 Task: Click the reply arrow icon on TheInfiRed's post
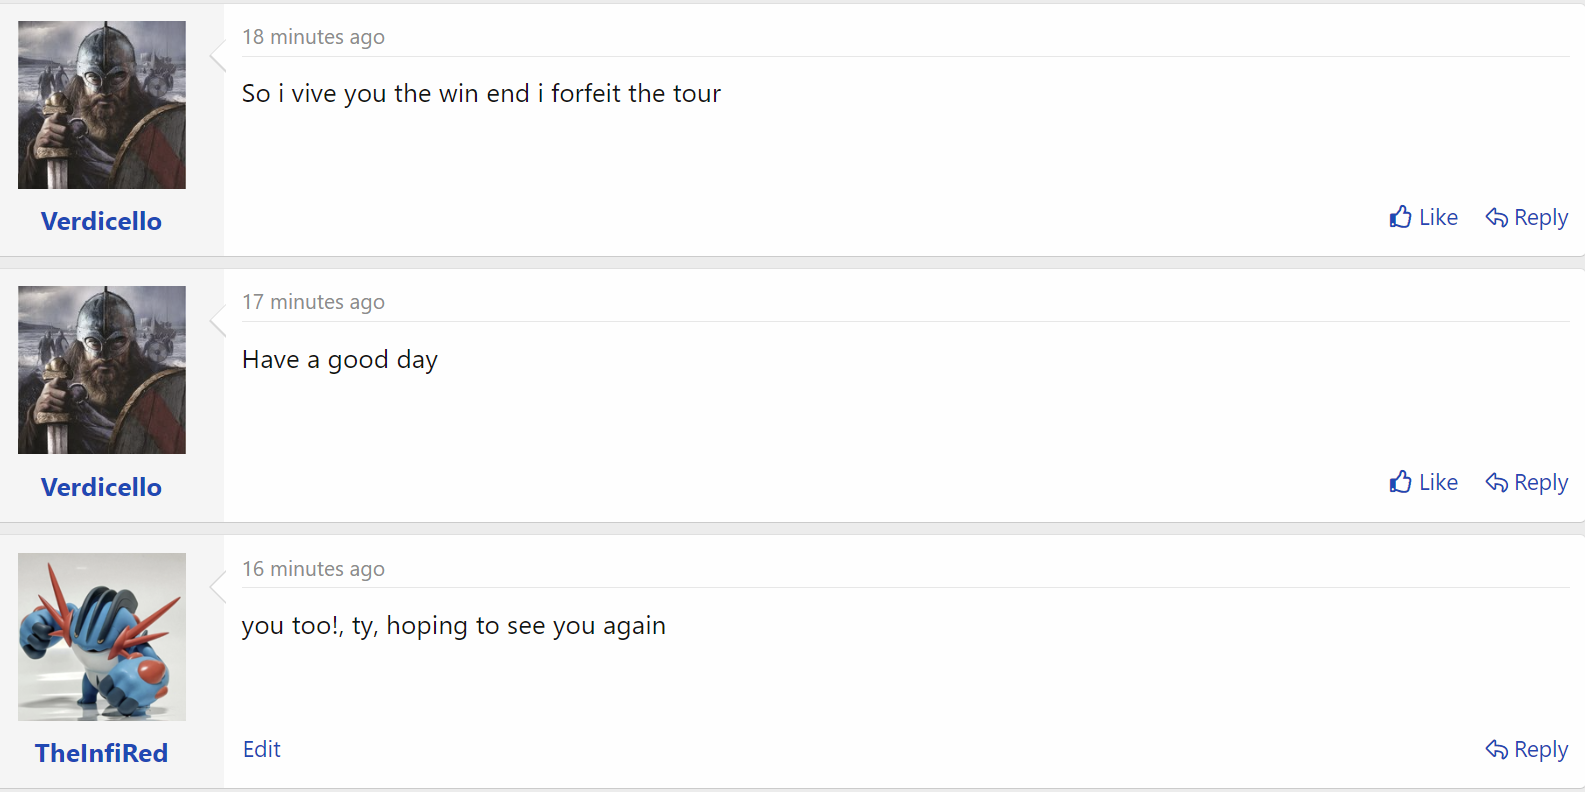[x=1496, y=749]
